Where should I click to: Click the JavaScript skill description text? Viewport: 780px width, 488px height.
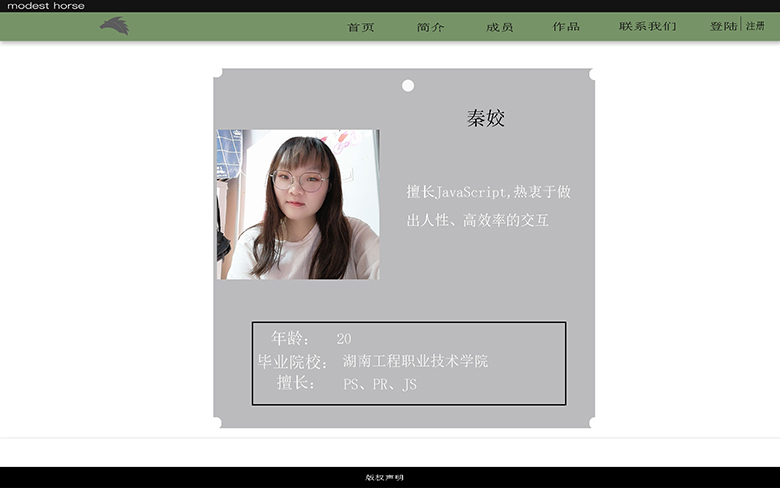coord(488,206)
